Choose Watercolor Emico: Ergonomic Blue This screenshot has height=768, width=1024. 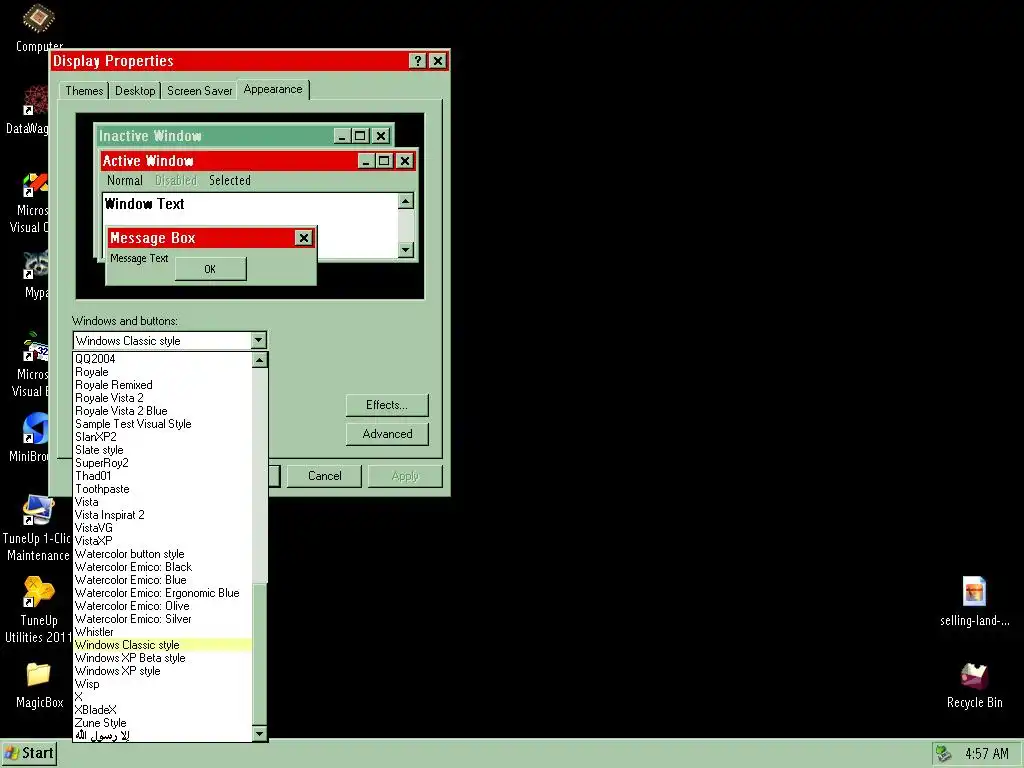163,593
